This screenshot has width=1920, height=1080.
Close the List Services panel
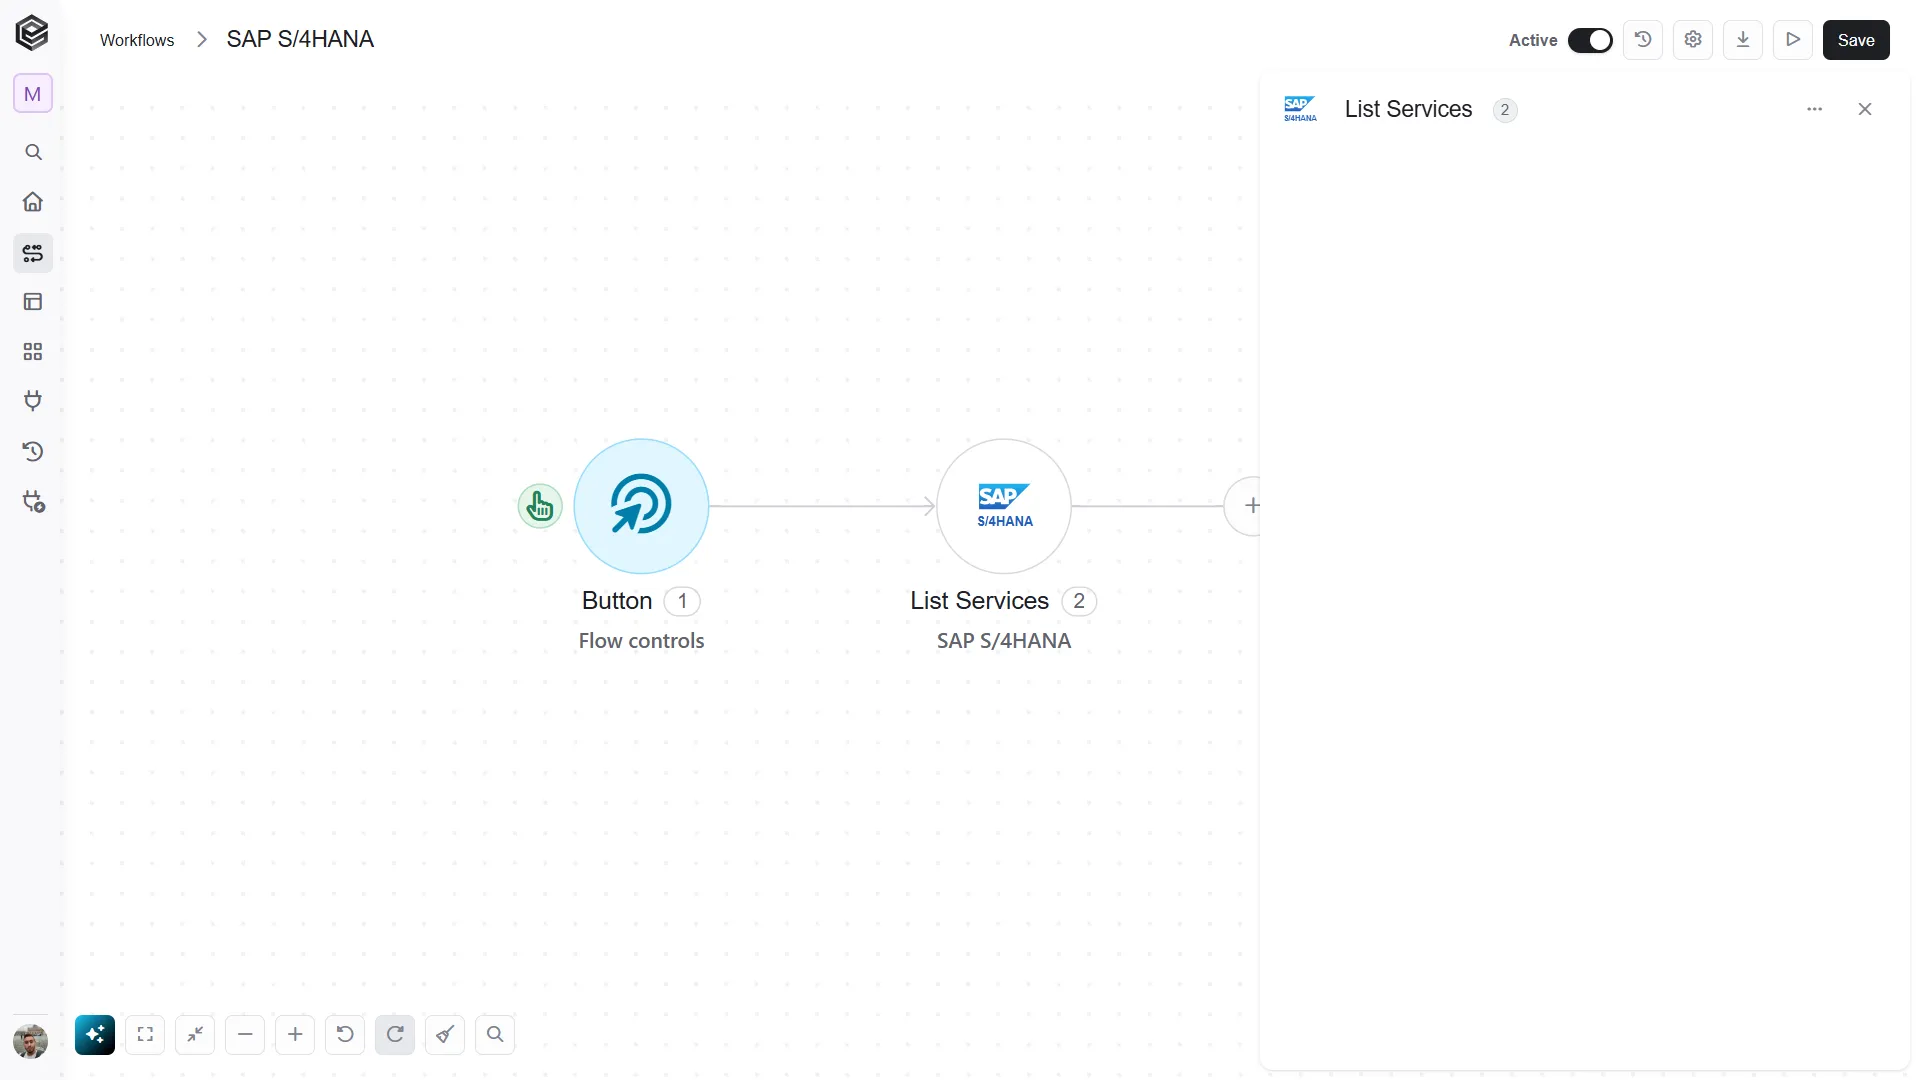click(1865, 109)
